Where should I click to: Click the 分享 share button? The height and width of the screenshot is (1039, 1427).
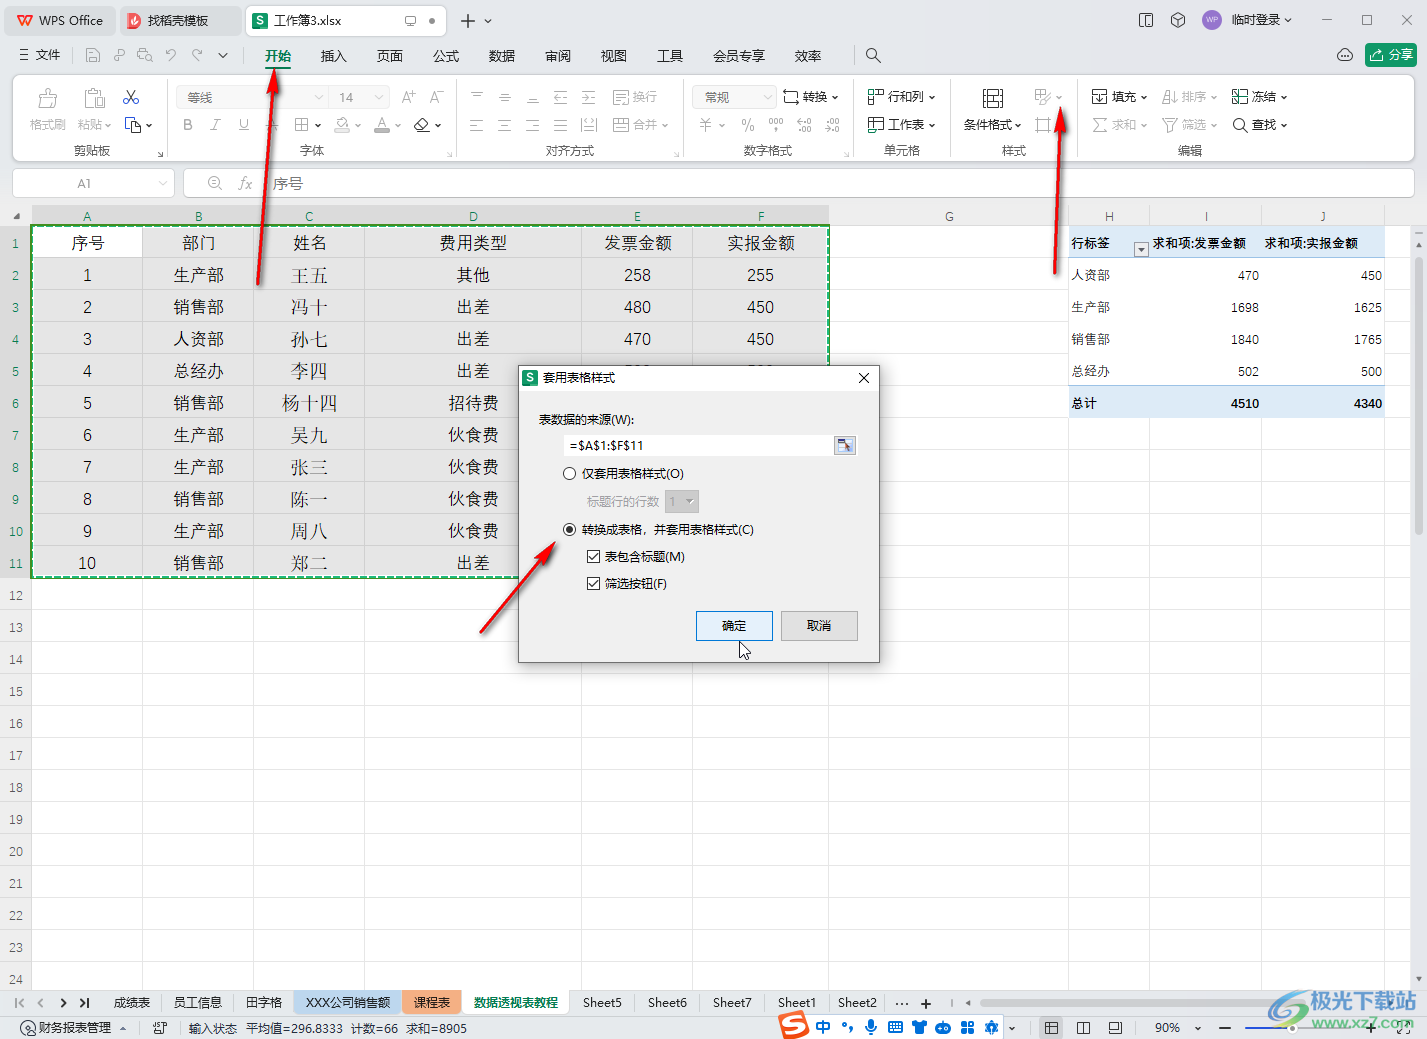tap(1391, 55)
